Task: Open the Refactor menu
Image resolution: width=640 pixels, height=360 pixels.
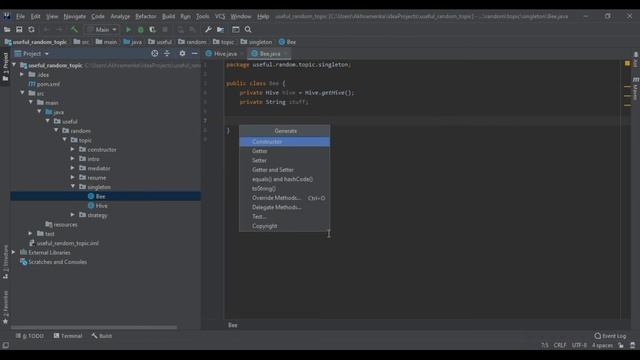Action: click(x=146, y=16)
